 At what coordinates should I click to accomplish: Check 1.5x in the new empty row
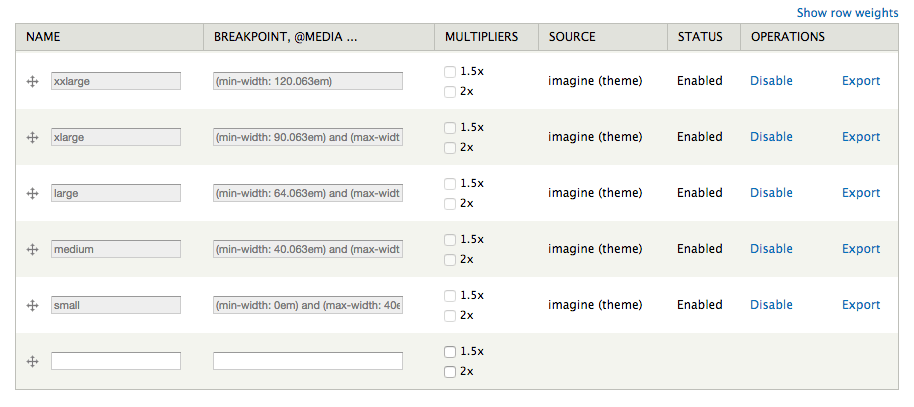click(x=449, y=352)
